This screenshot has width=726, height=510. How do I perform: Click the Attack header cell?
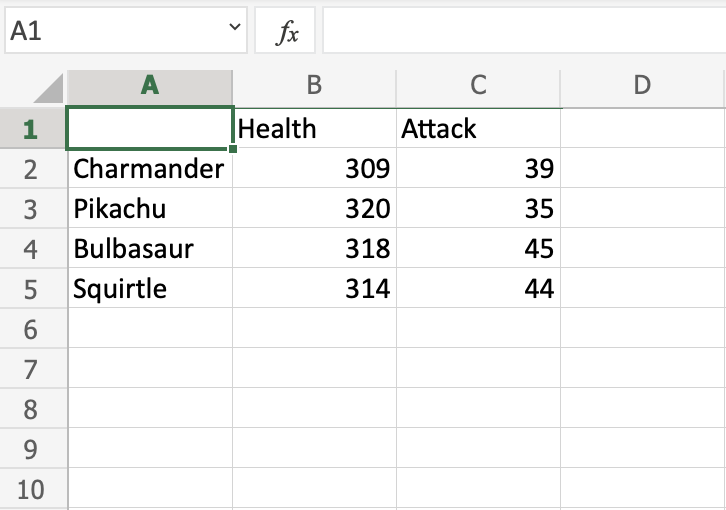(x=478, y=129)
